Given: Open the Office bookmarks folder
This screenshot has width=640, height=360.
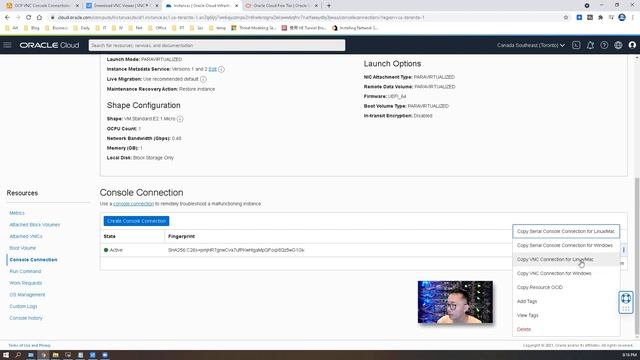Looking at the screenshot, I should (x=158, y=28).
